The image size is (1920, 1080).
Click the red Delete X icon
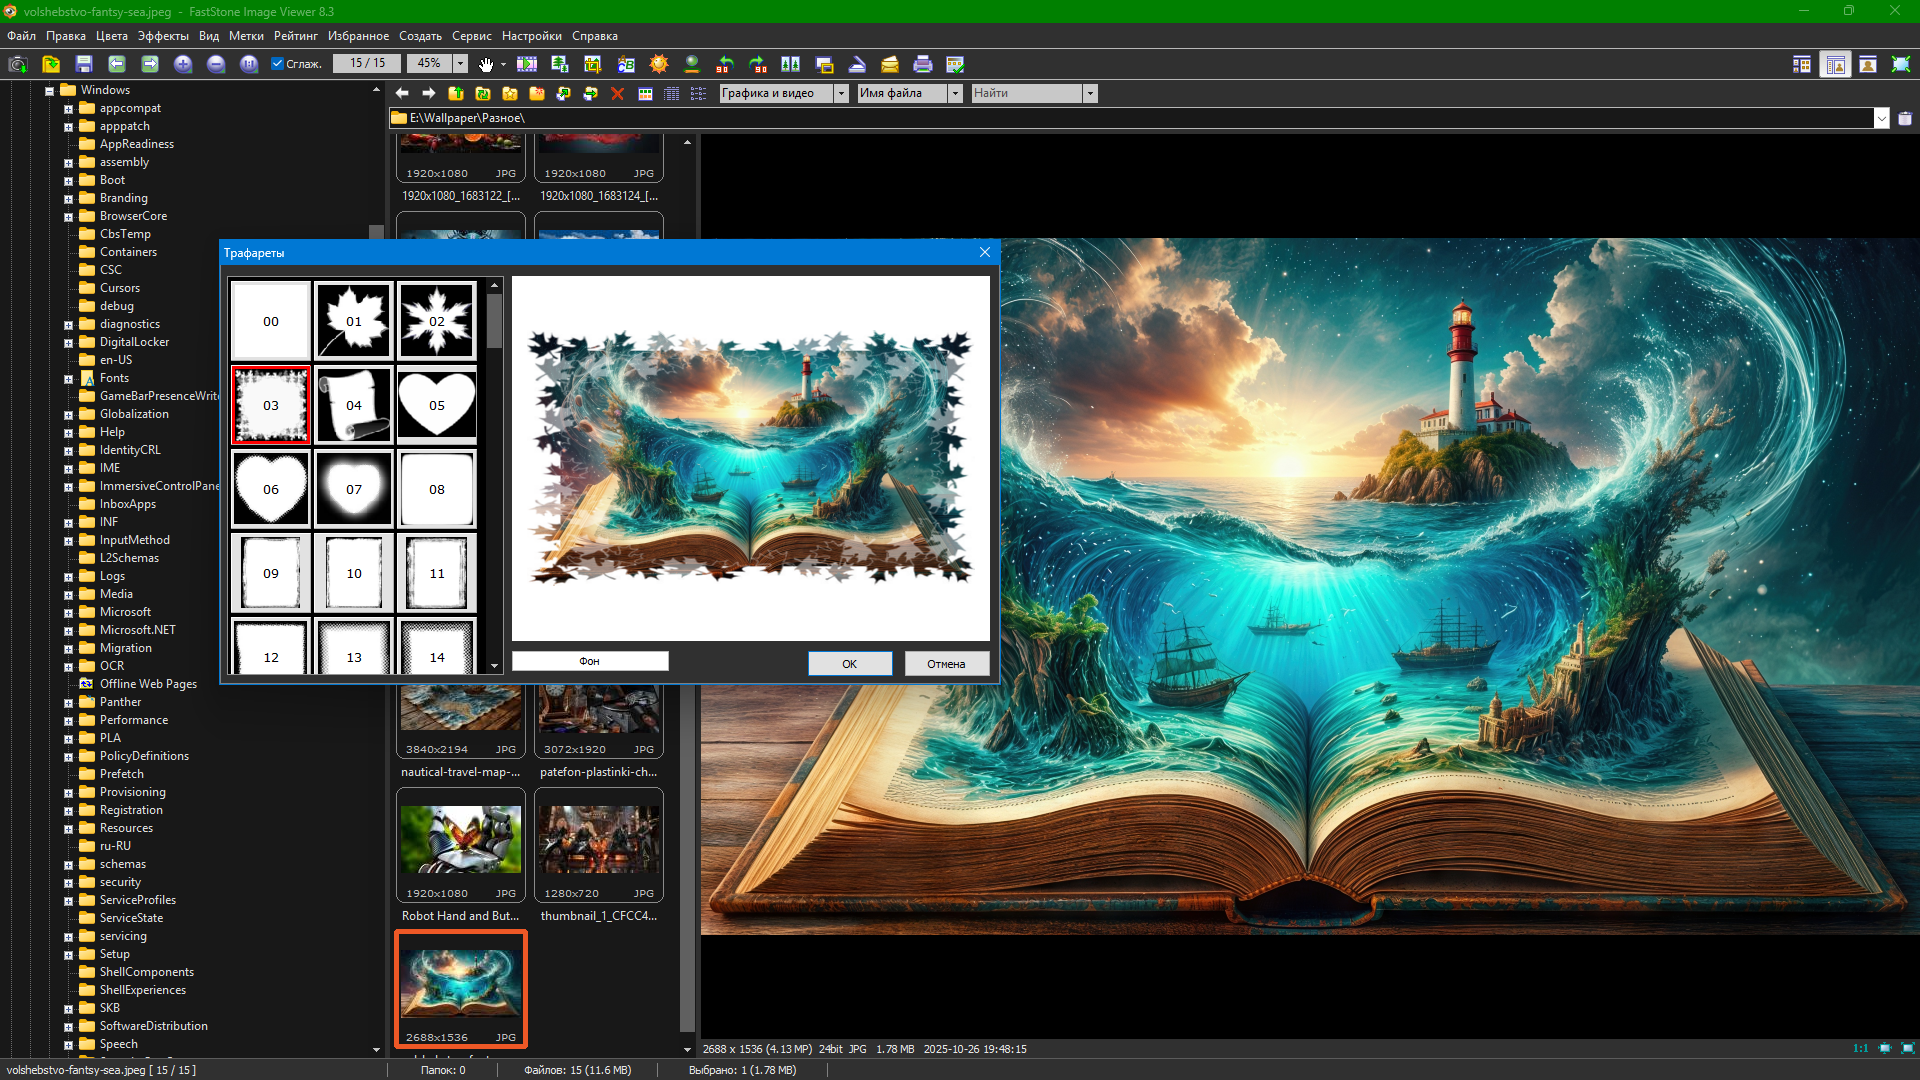tap(617, 93)
